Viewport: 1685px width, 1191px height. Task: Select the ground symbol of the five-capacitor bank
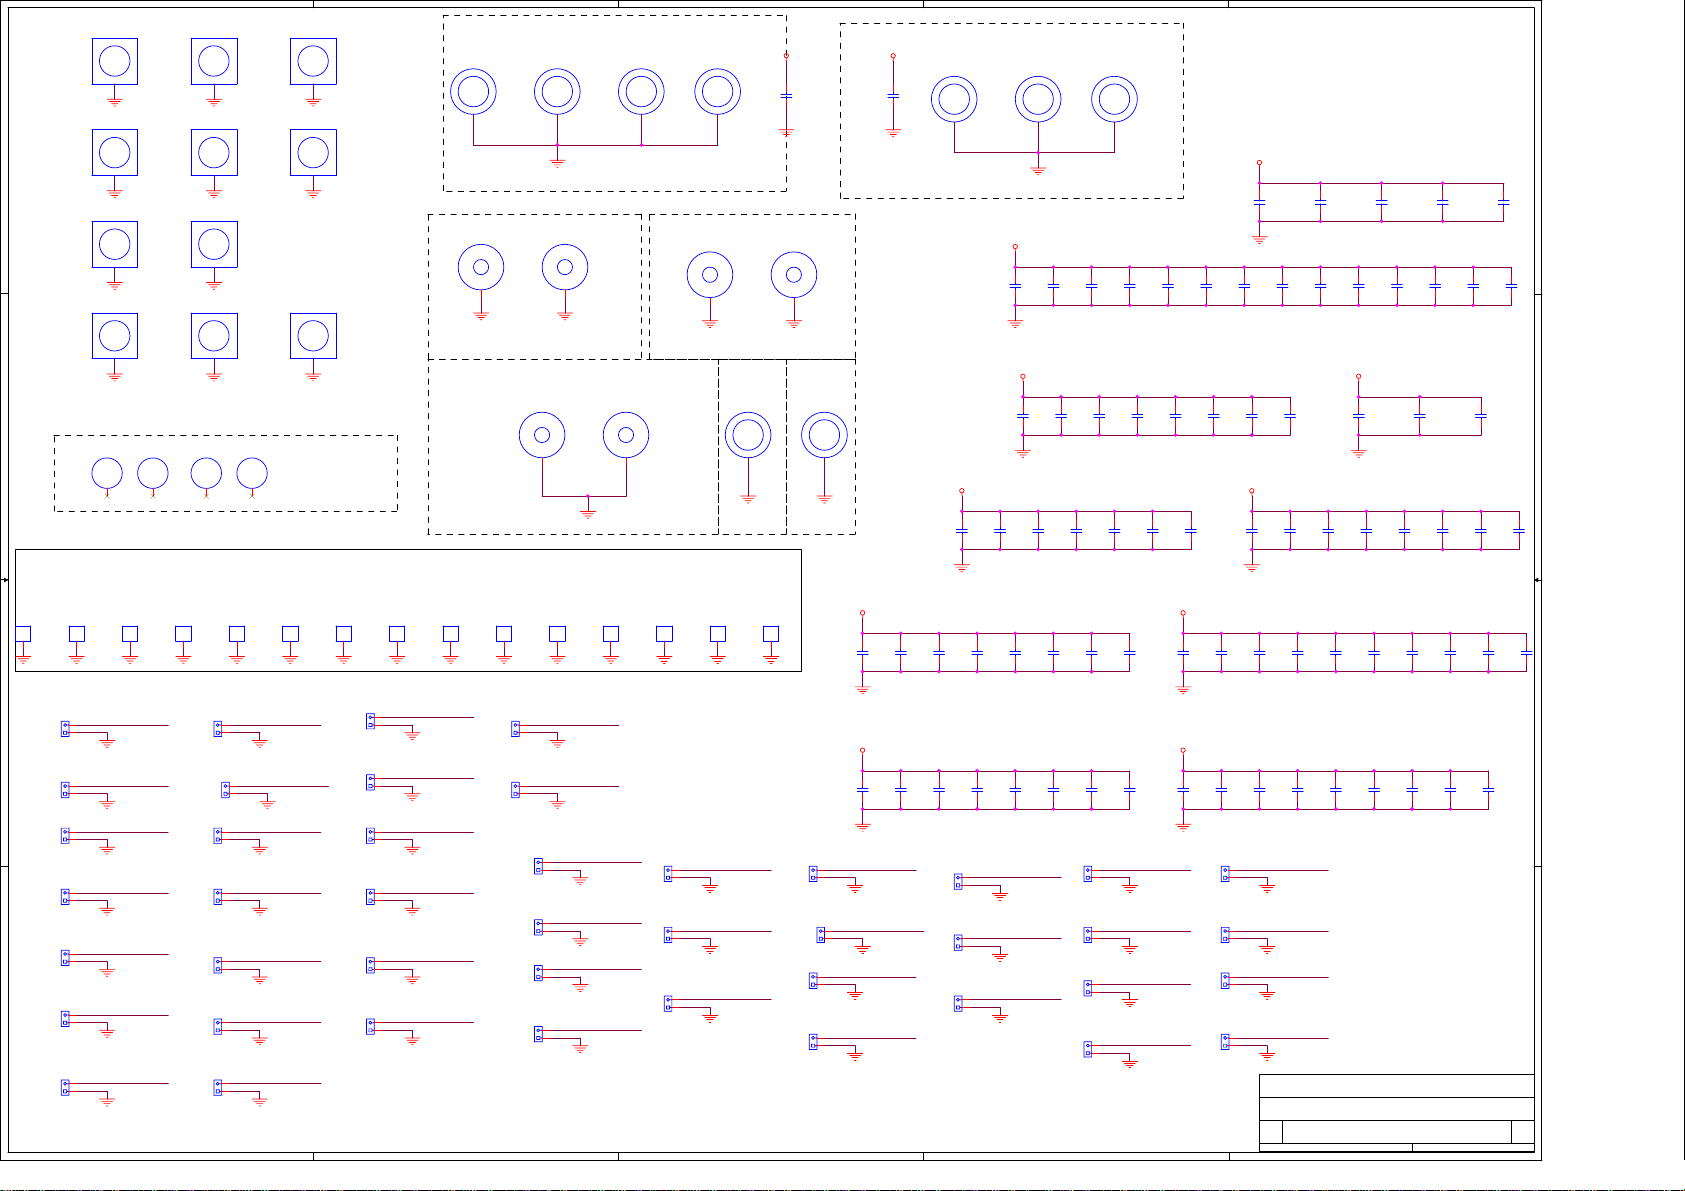coord(1259,239)
